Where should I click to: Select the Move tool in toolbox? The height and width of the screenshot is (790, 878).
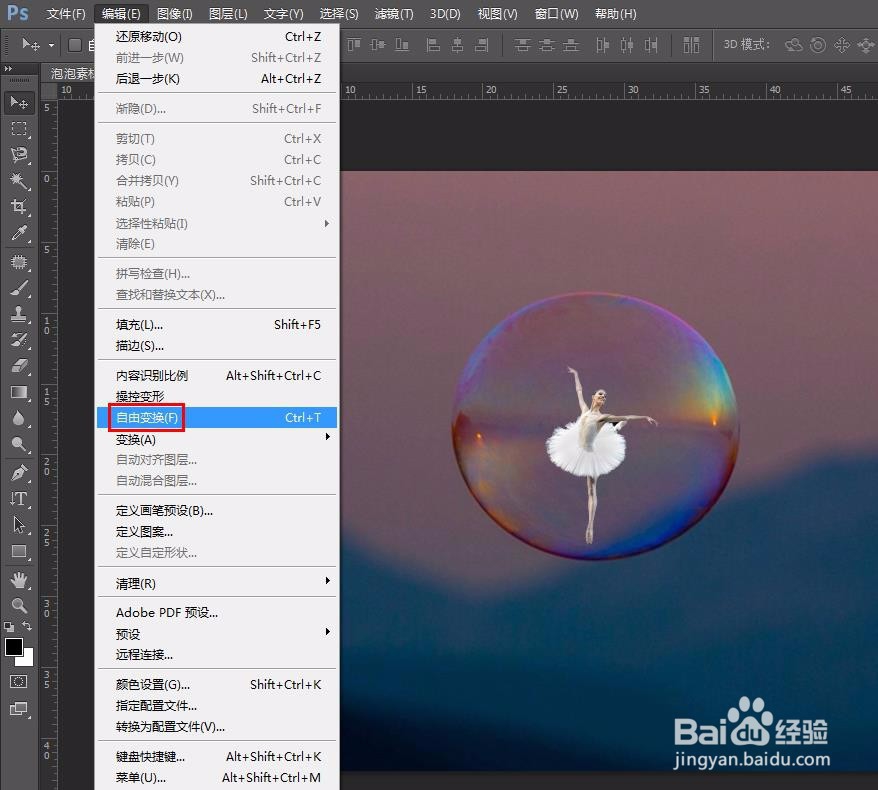pos(19,102)
